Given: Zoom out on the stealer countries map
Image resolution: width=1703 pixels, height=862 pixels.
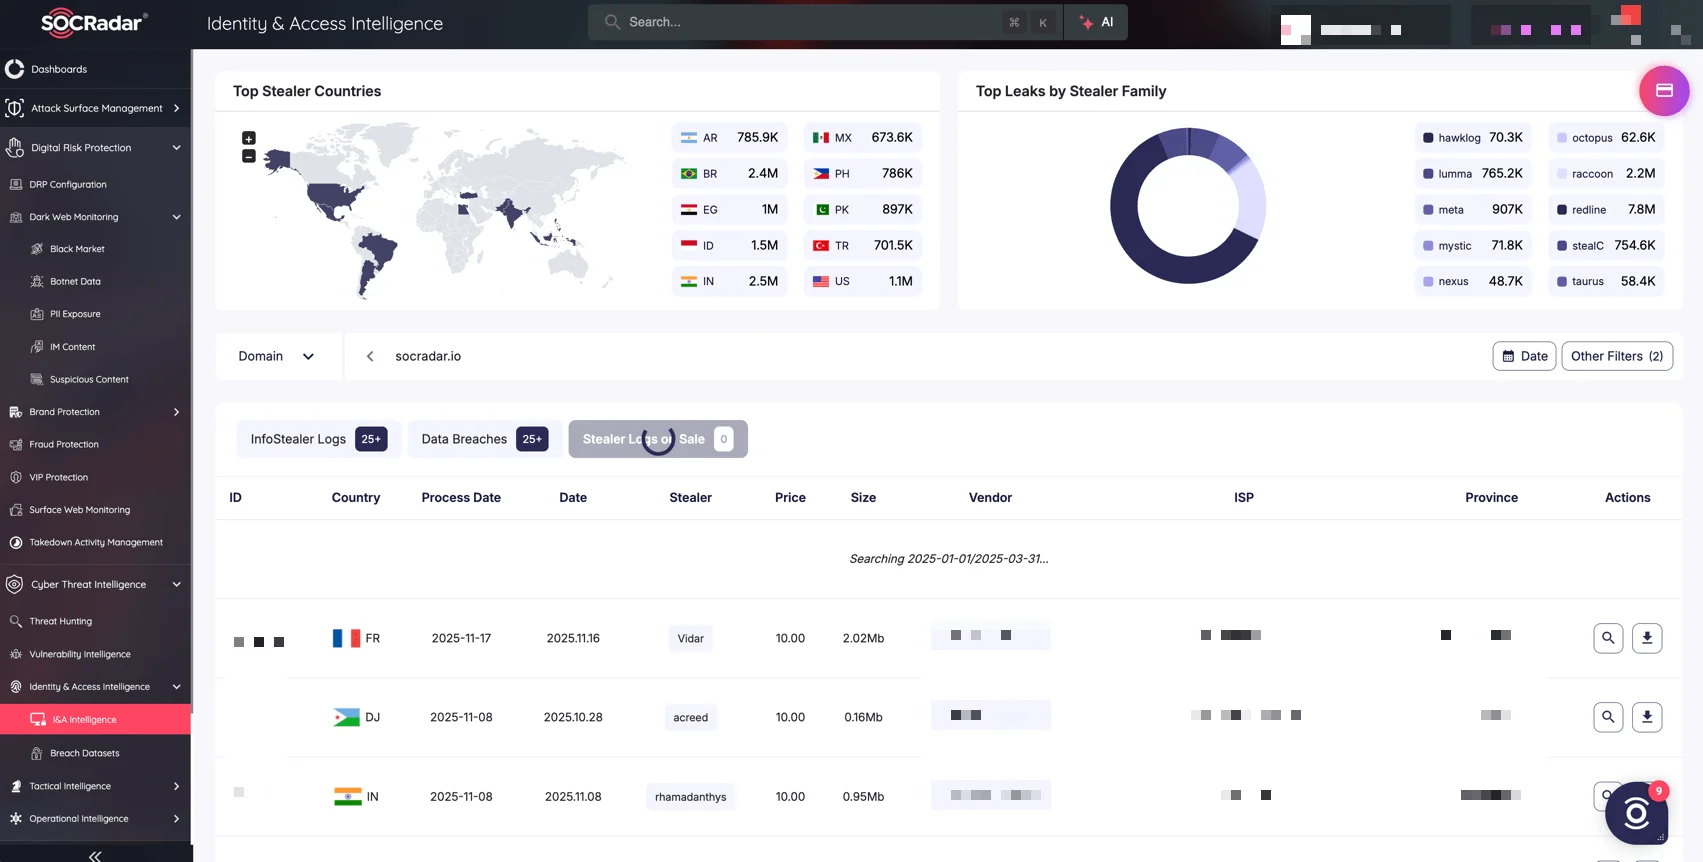Looking at the screenshot, I should (x=249, y=156).
